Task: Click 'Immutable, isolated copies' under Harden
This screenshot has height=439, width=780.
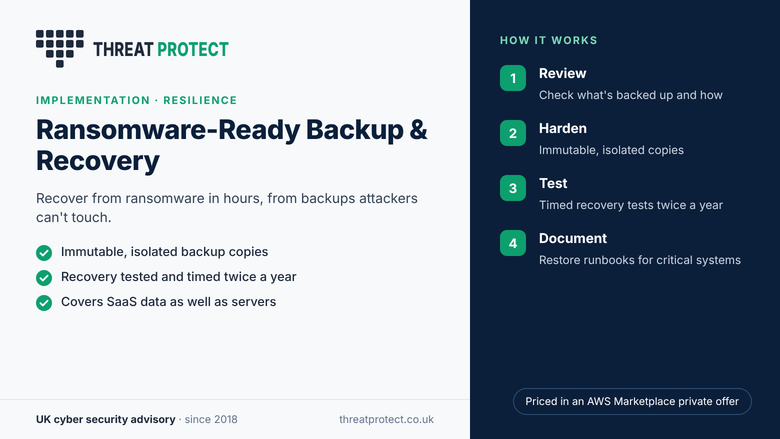Action: [x=611, y=150]
